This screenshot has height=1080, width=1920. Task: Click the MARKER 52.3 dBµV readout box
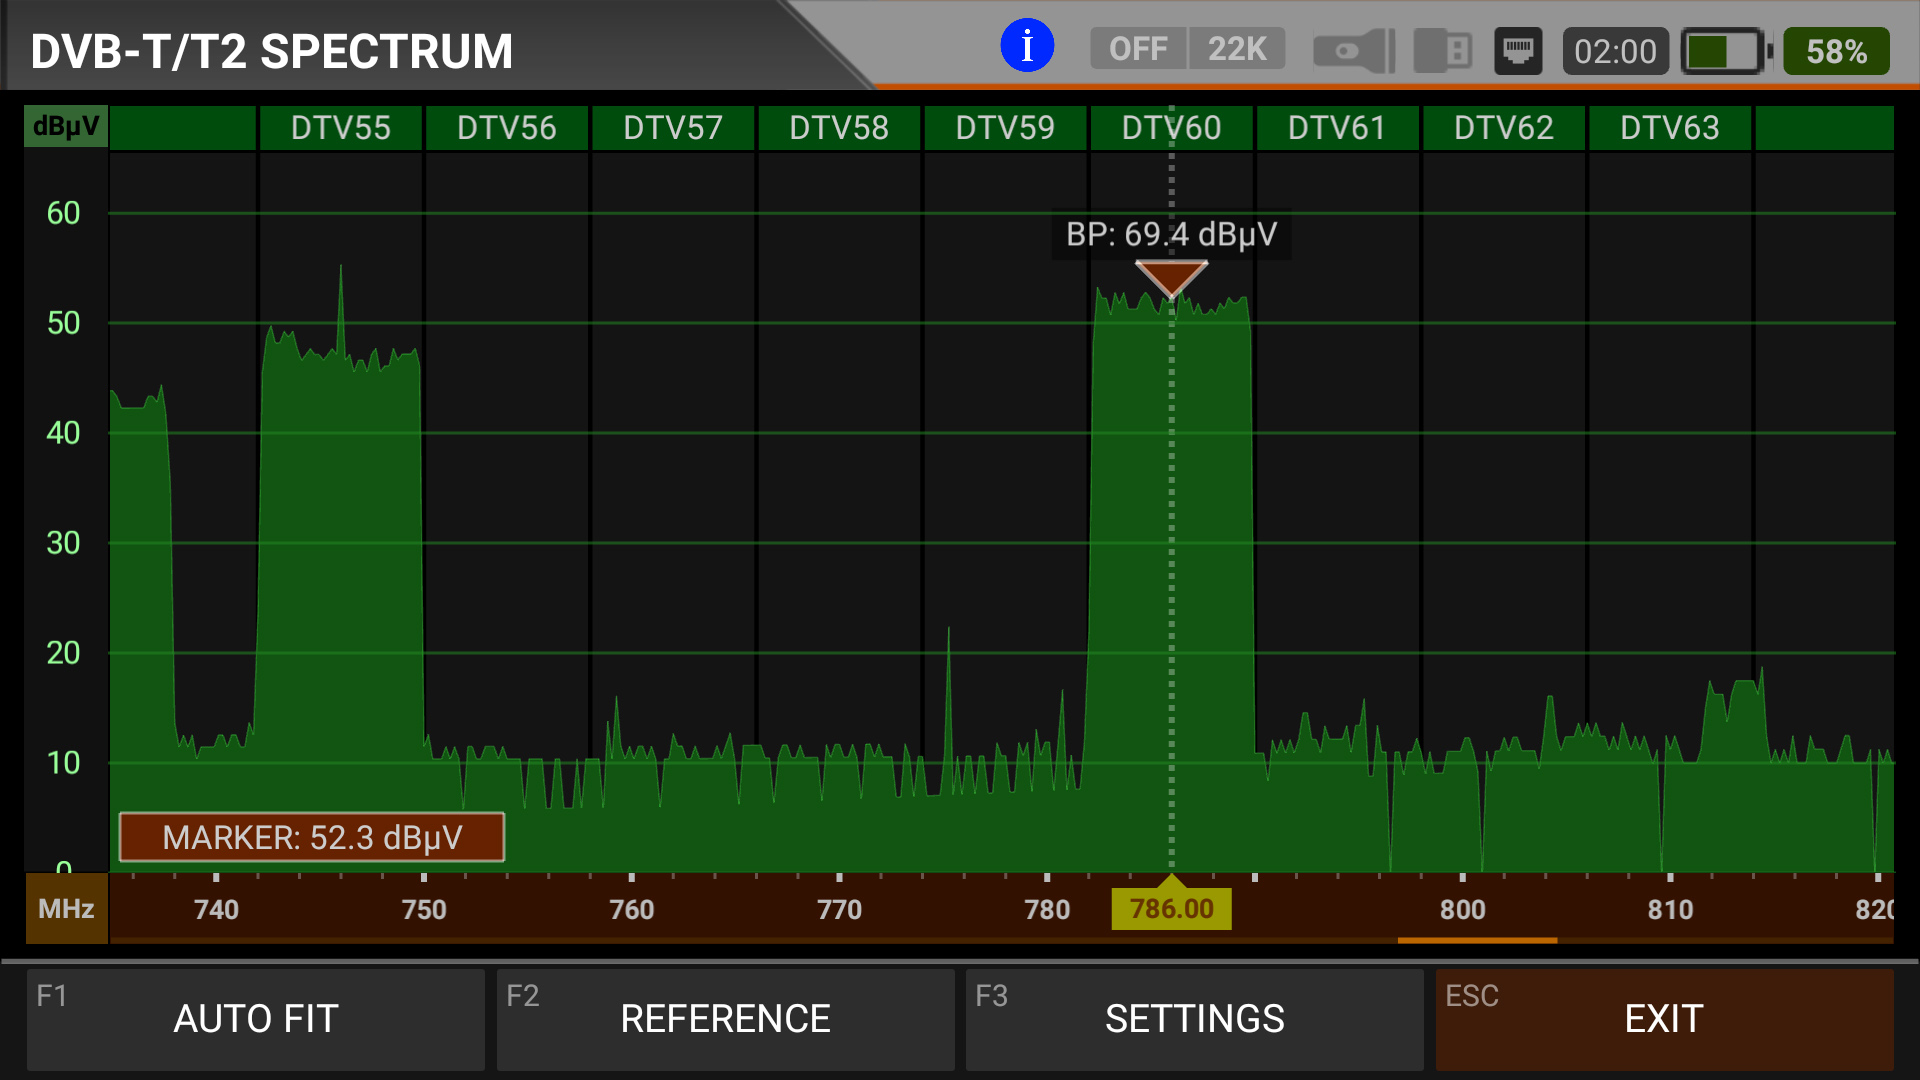coord(312,837)
